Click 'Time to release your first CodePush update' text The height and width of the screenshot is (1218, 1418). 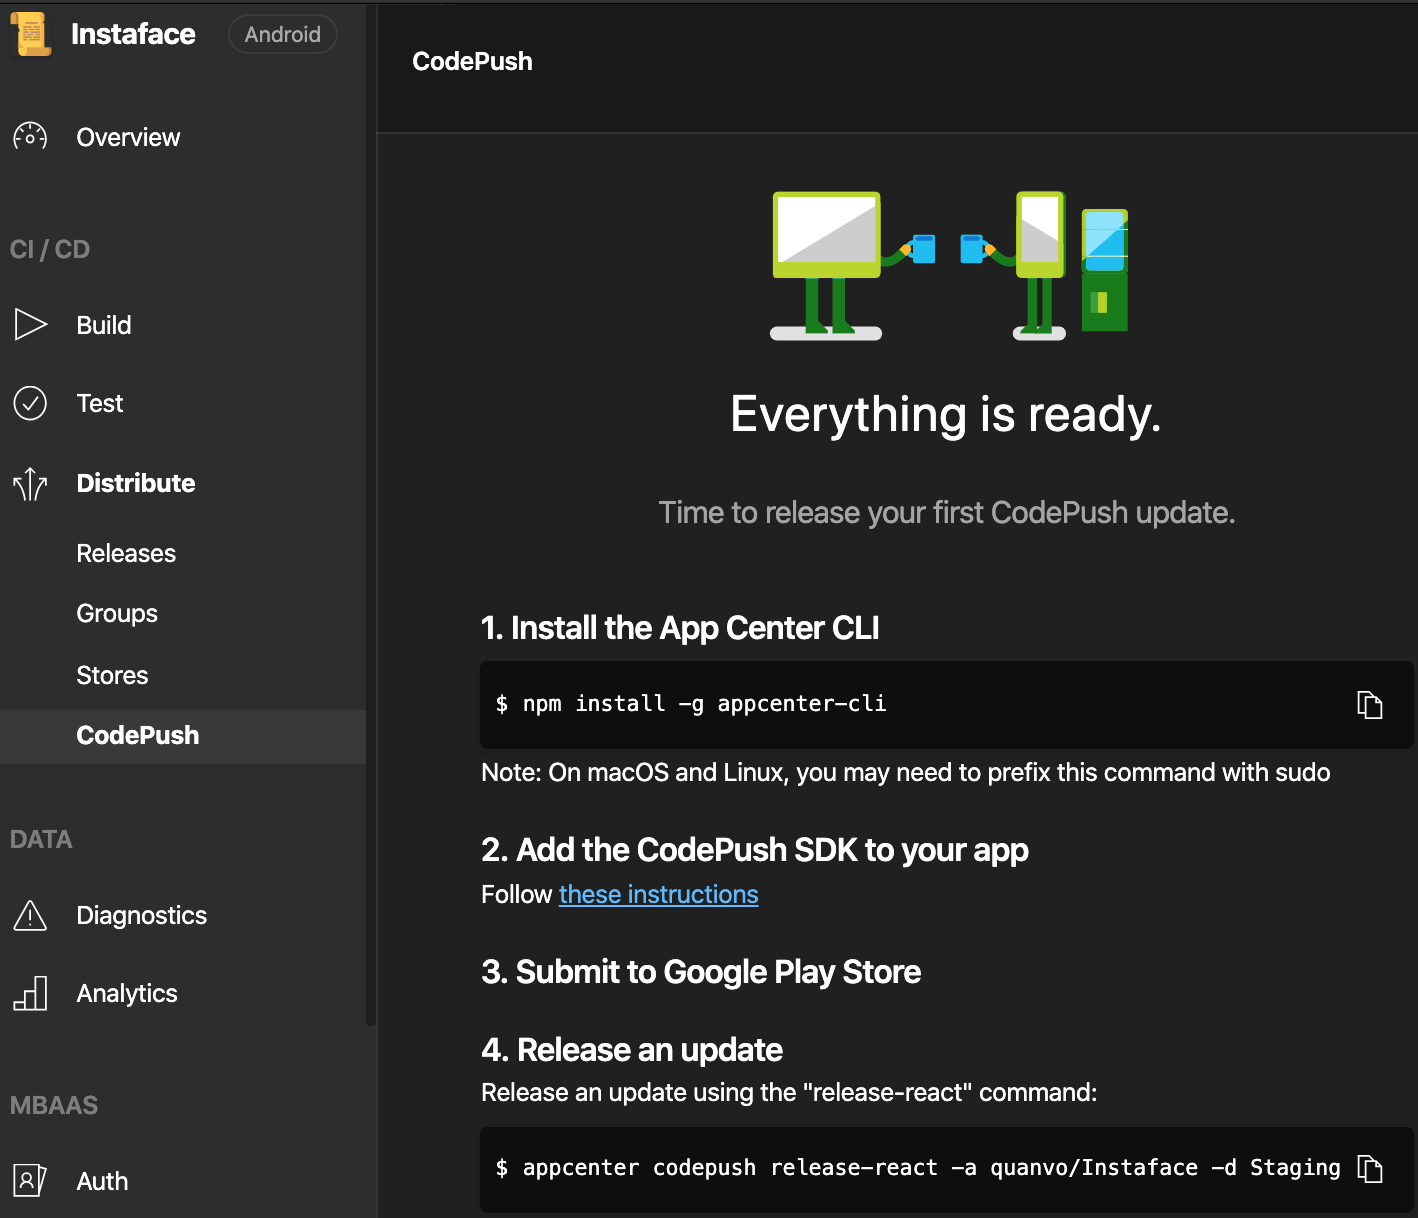pos(947,513)
